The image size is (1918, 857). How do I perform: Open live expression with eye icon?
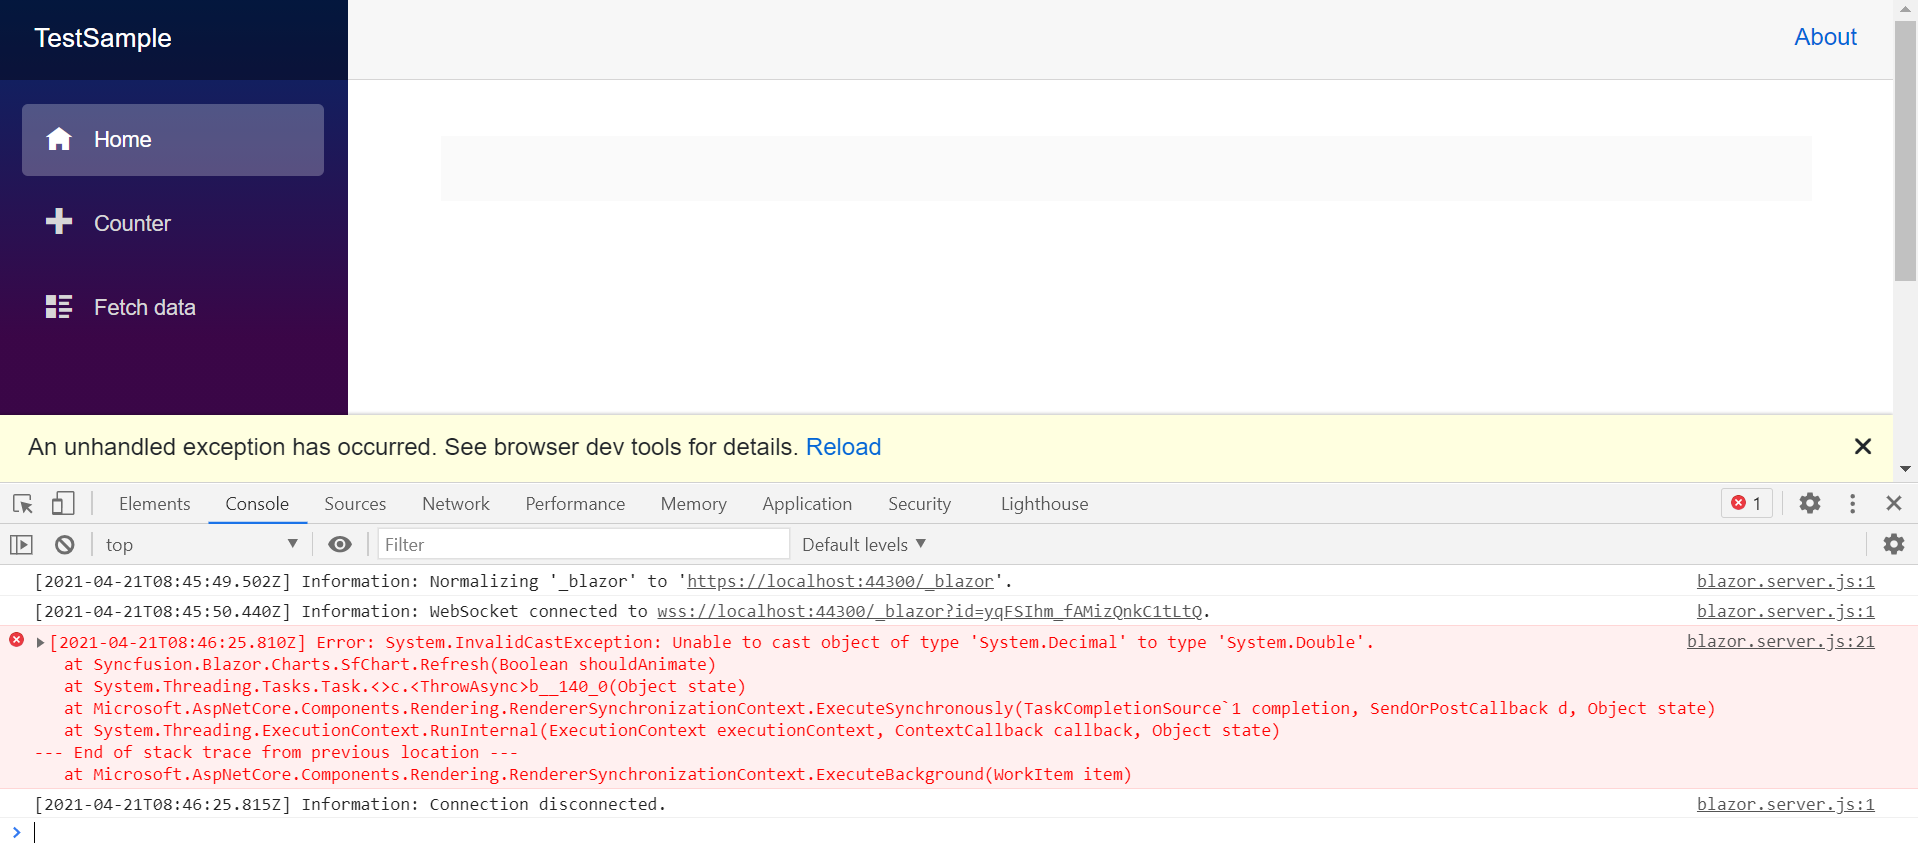[340, 545]
